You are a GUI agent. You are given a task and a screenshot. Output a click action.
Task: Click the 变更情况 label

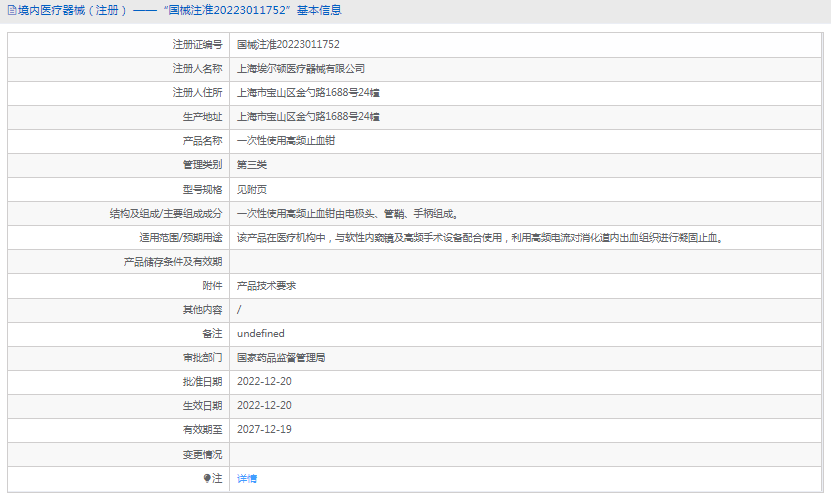tap(202, 455)
